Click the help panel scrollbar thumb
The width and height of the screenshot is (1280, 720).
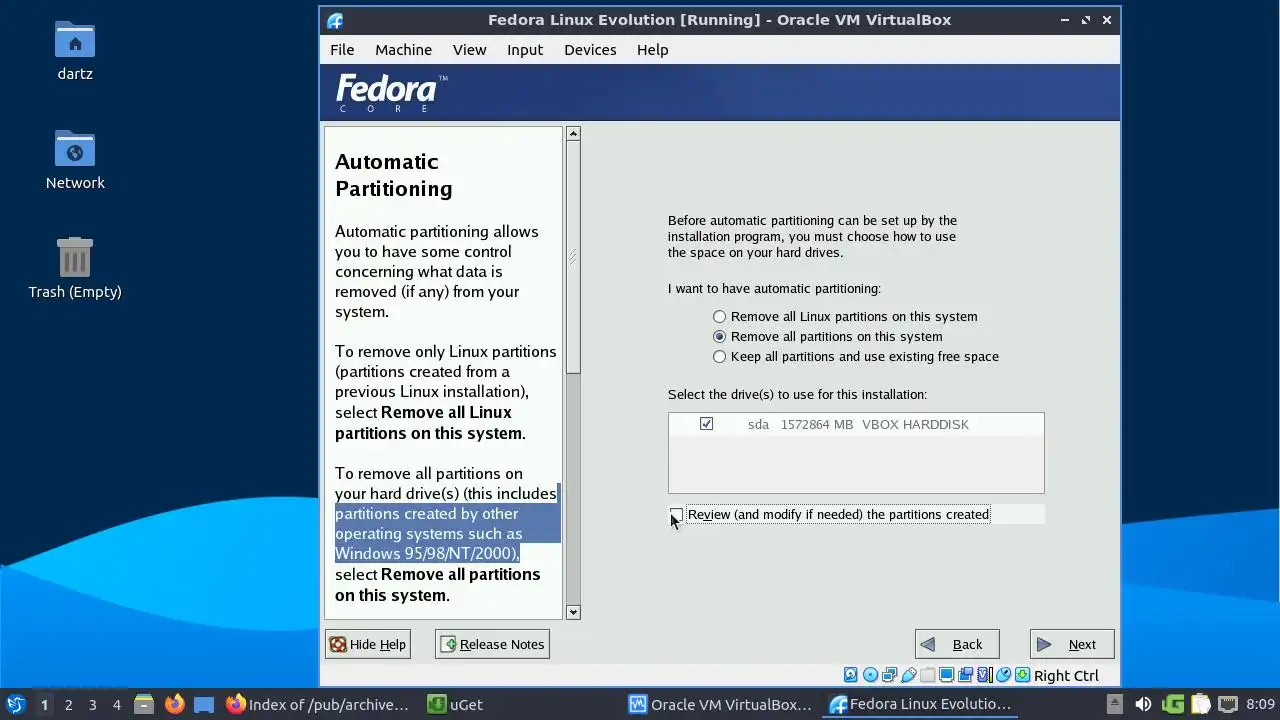click(x=573, y=258)
